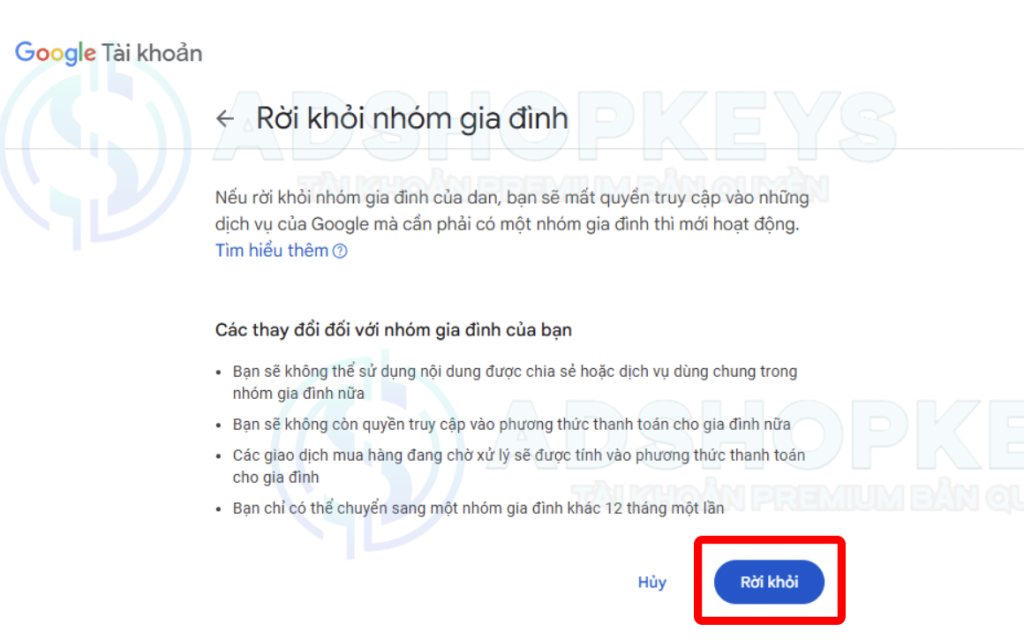Click the faint dollar watermark logo behind bullets
Viewport: 1024px width, 639px height.
368,457
